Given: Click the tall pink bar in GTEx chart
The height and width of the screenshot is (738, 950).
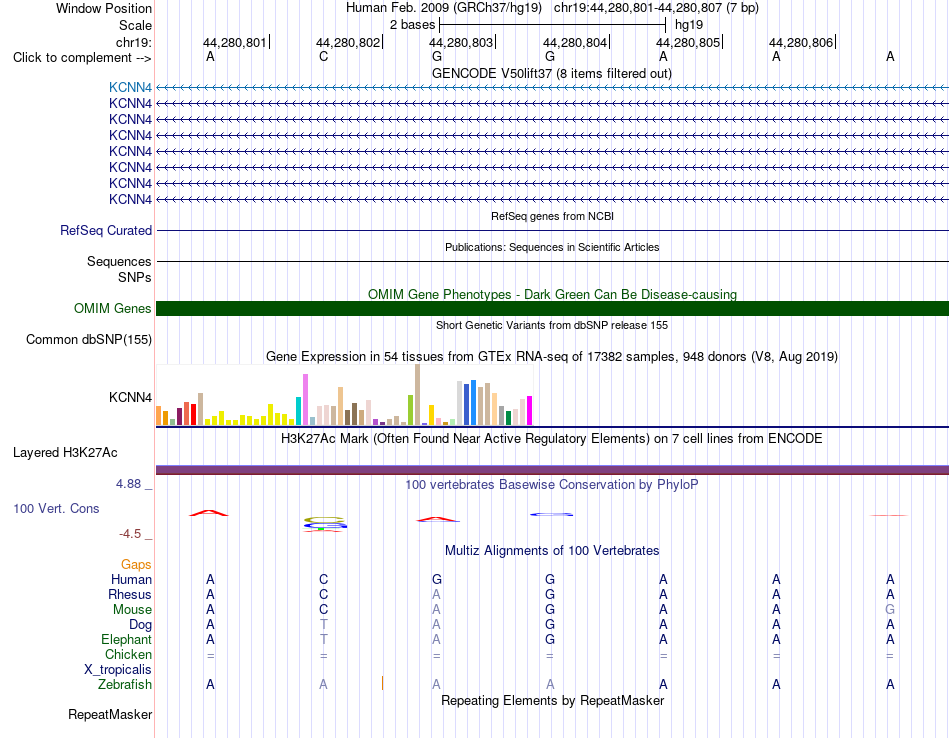Looking at the screenshot, I should [x=305, y=399].
